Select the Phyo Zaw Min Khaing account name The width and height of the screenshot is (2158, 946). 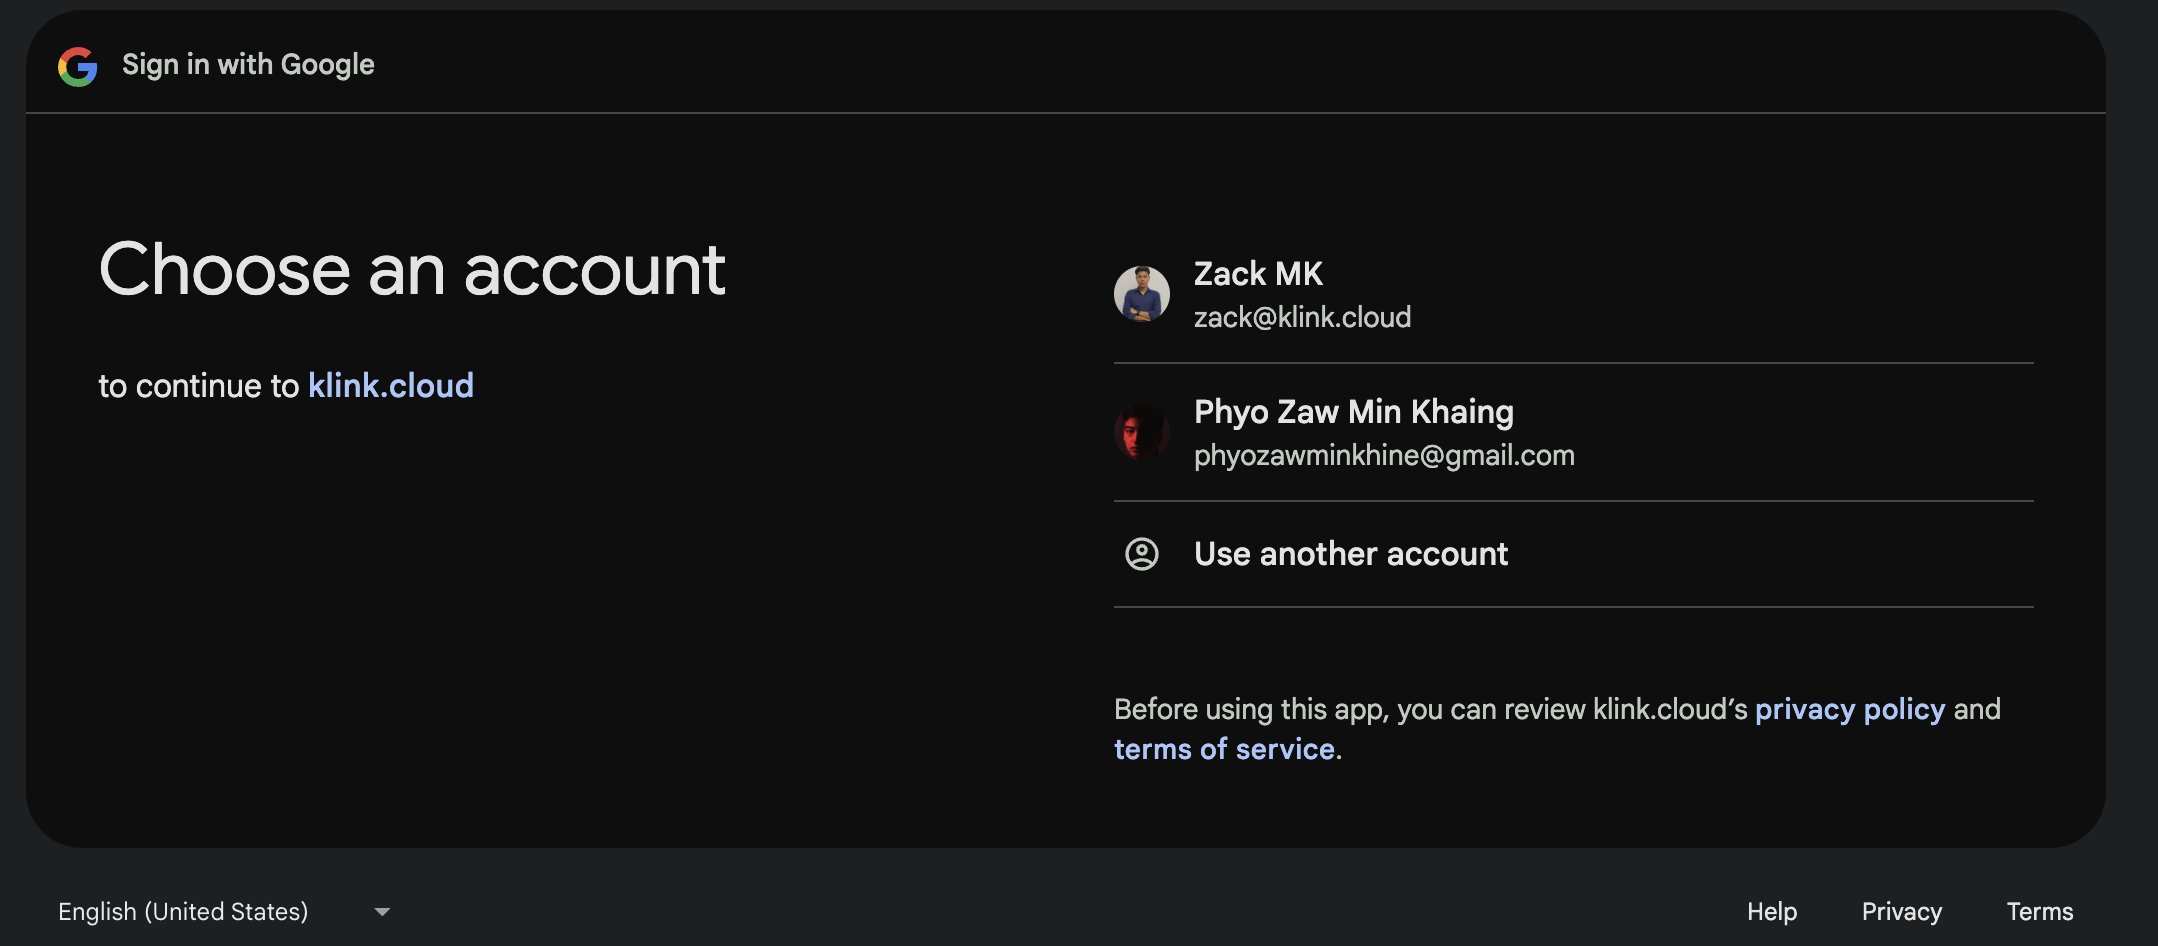click(1353, 412)
